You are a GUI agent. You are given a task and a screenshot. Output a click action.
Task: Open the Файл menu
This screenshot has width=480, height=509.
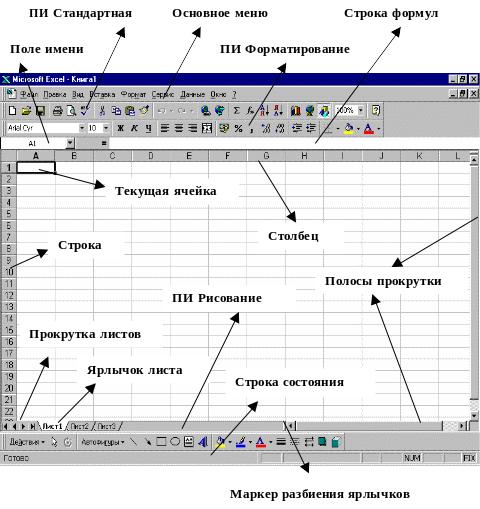[29, 95]
